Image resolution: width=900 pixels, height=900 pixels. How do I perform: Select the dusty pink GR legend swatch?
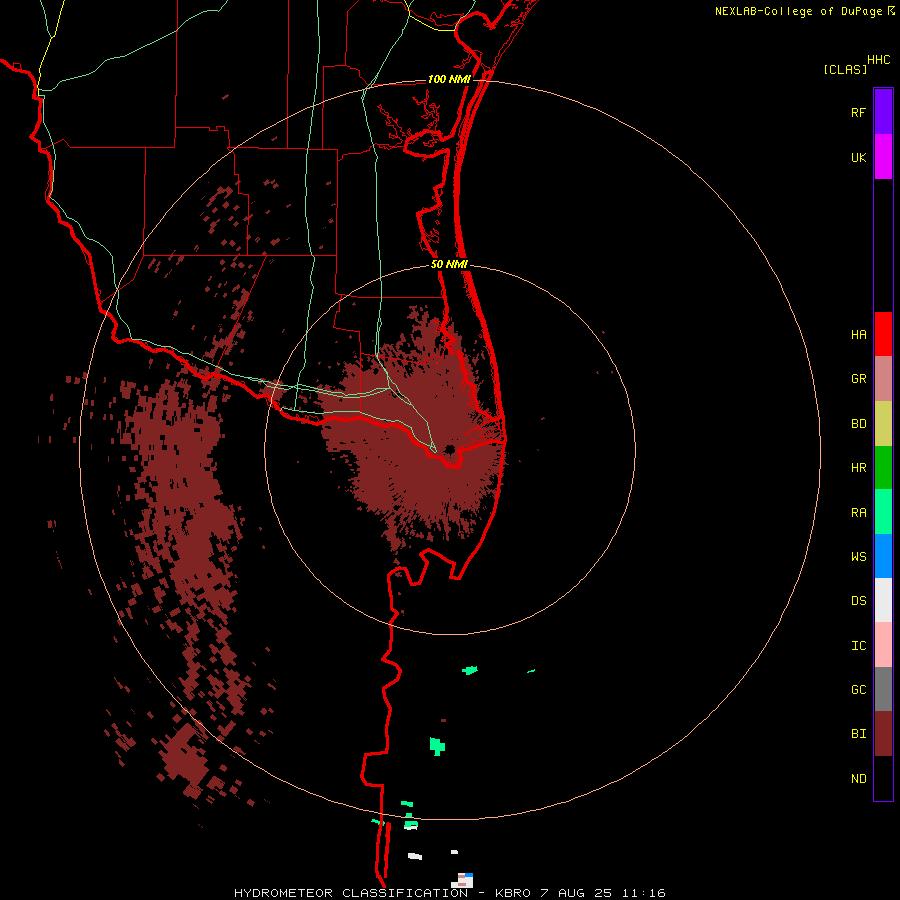[x=883, y=379]
